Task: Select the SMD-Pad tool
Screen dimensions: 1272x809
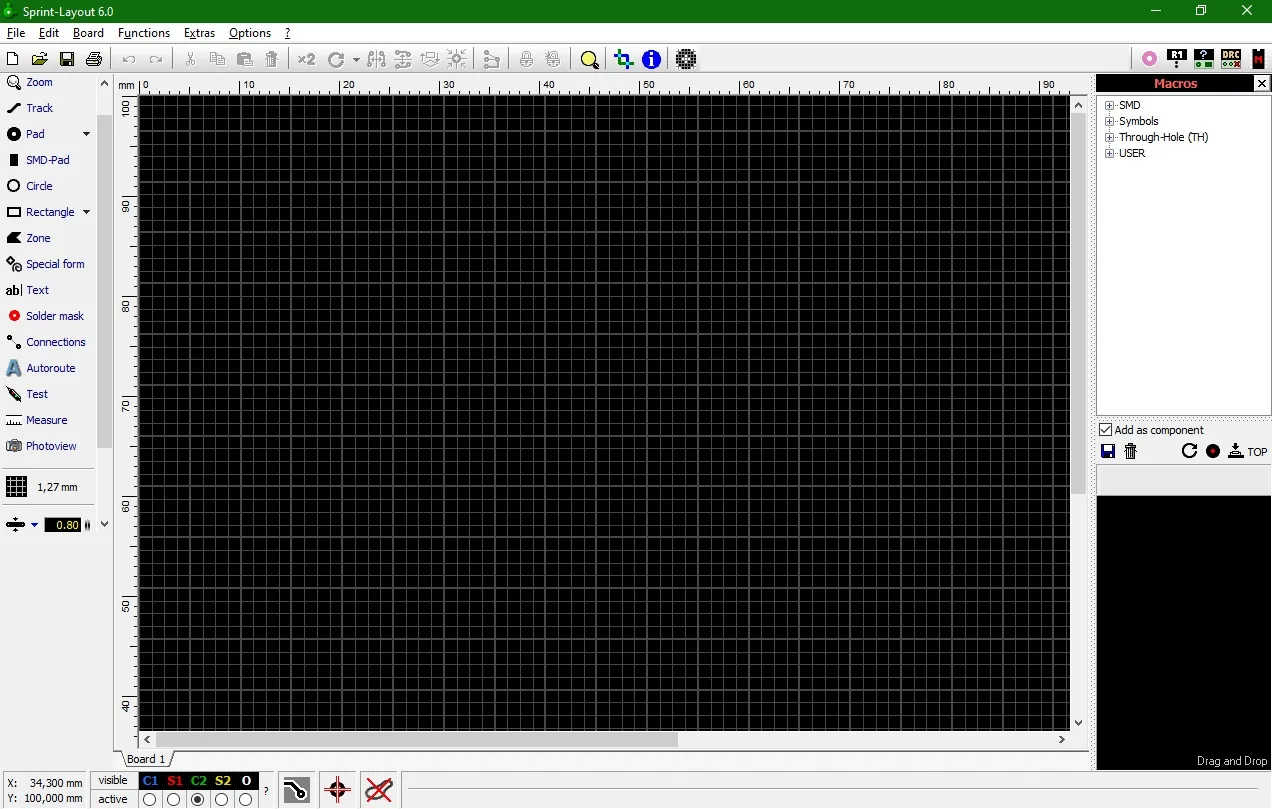Action: (38, 160)
